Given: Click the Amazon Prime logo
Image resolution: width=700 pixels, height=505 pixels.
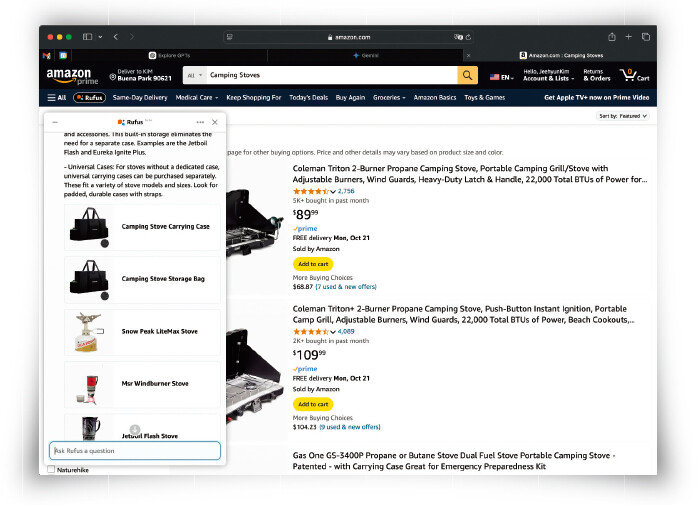Looking at the screenshot, I should pos(68,76).
